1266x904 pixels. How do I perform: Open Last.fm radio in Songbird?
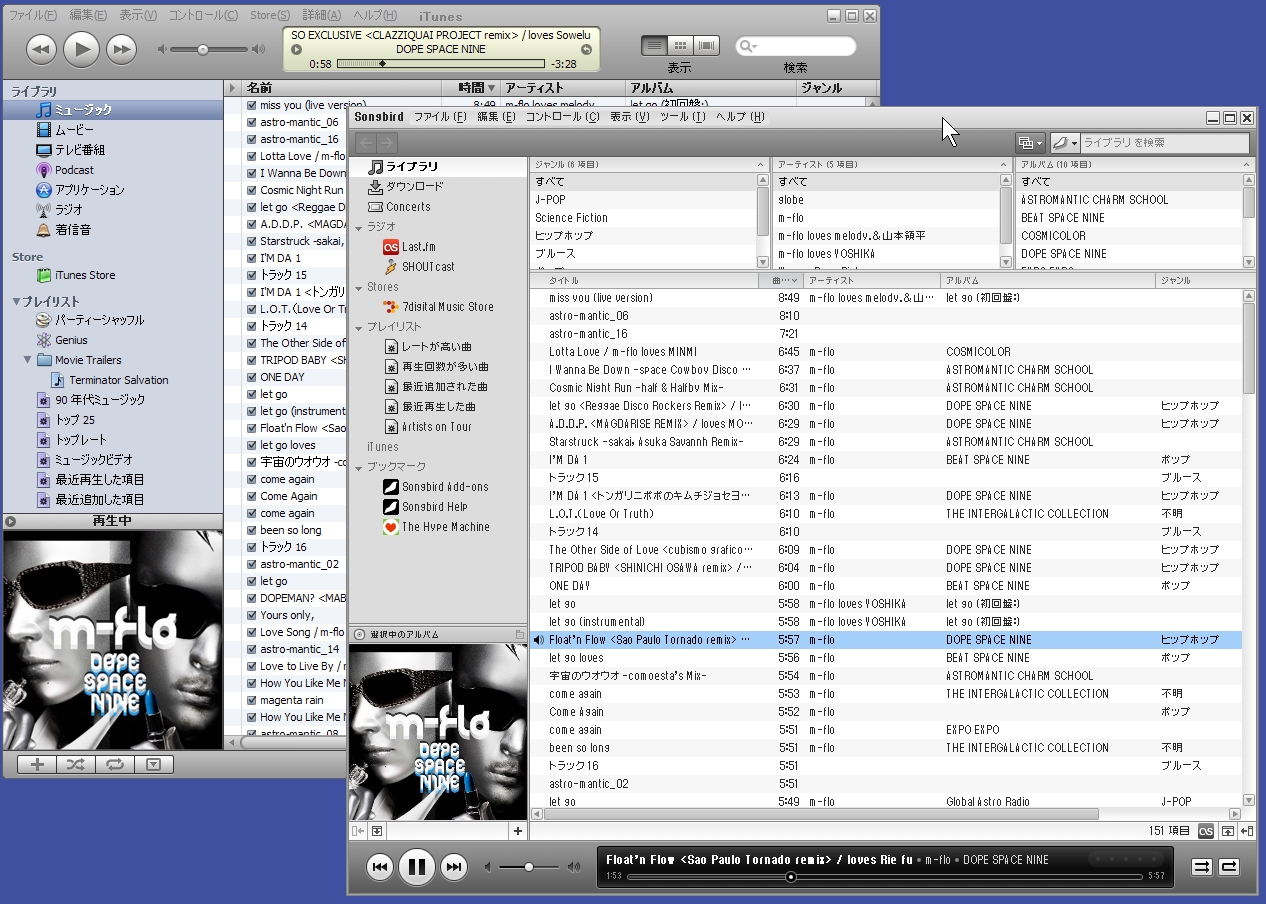419,247
